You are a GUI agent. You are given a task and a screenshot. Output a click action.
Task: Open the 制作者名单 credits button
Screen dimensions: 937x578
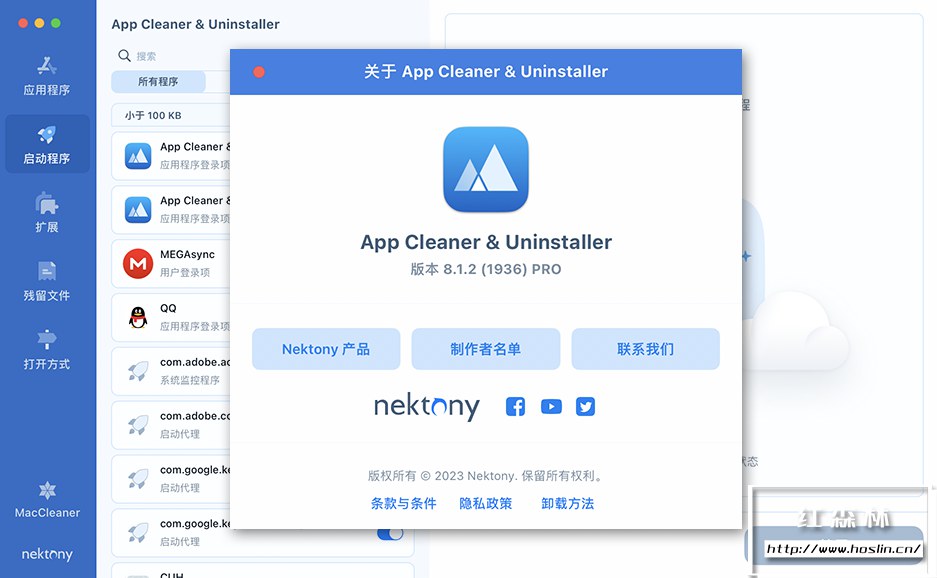(486, 349)
